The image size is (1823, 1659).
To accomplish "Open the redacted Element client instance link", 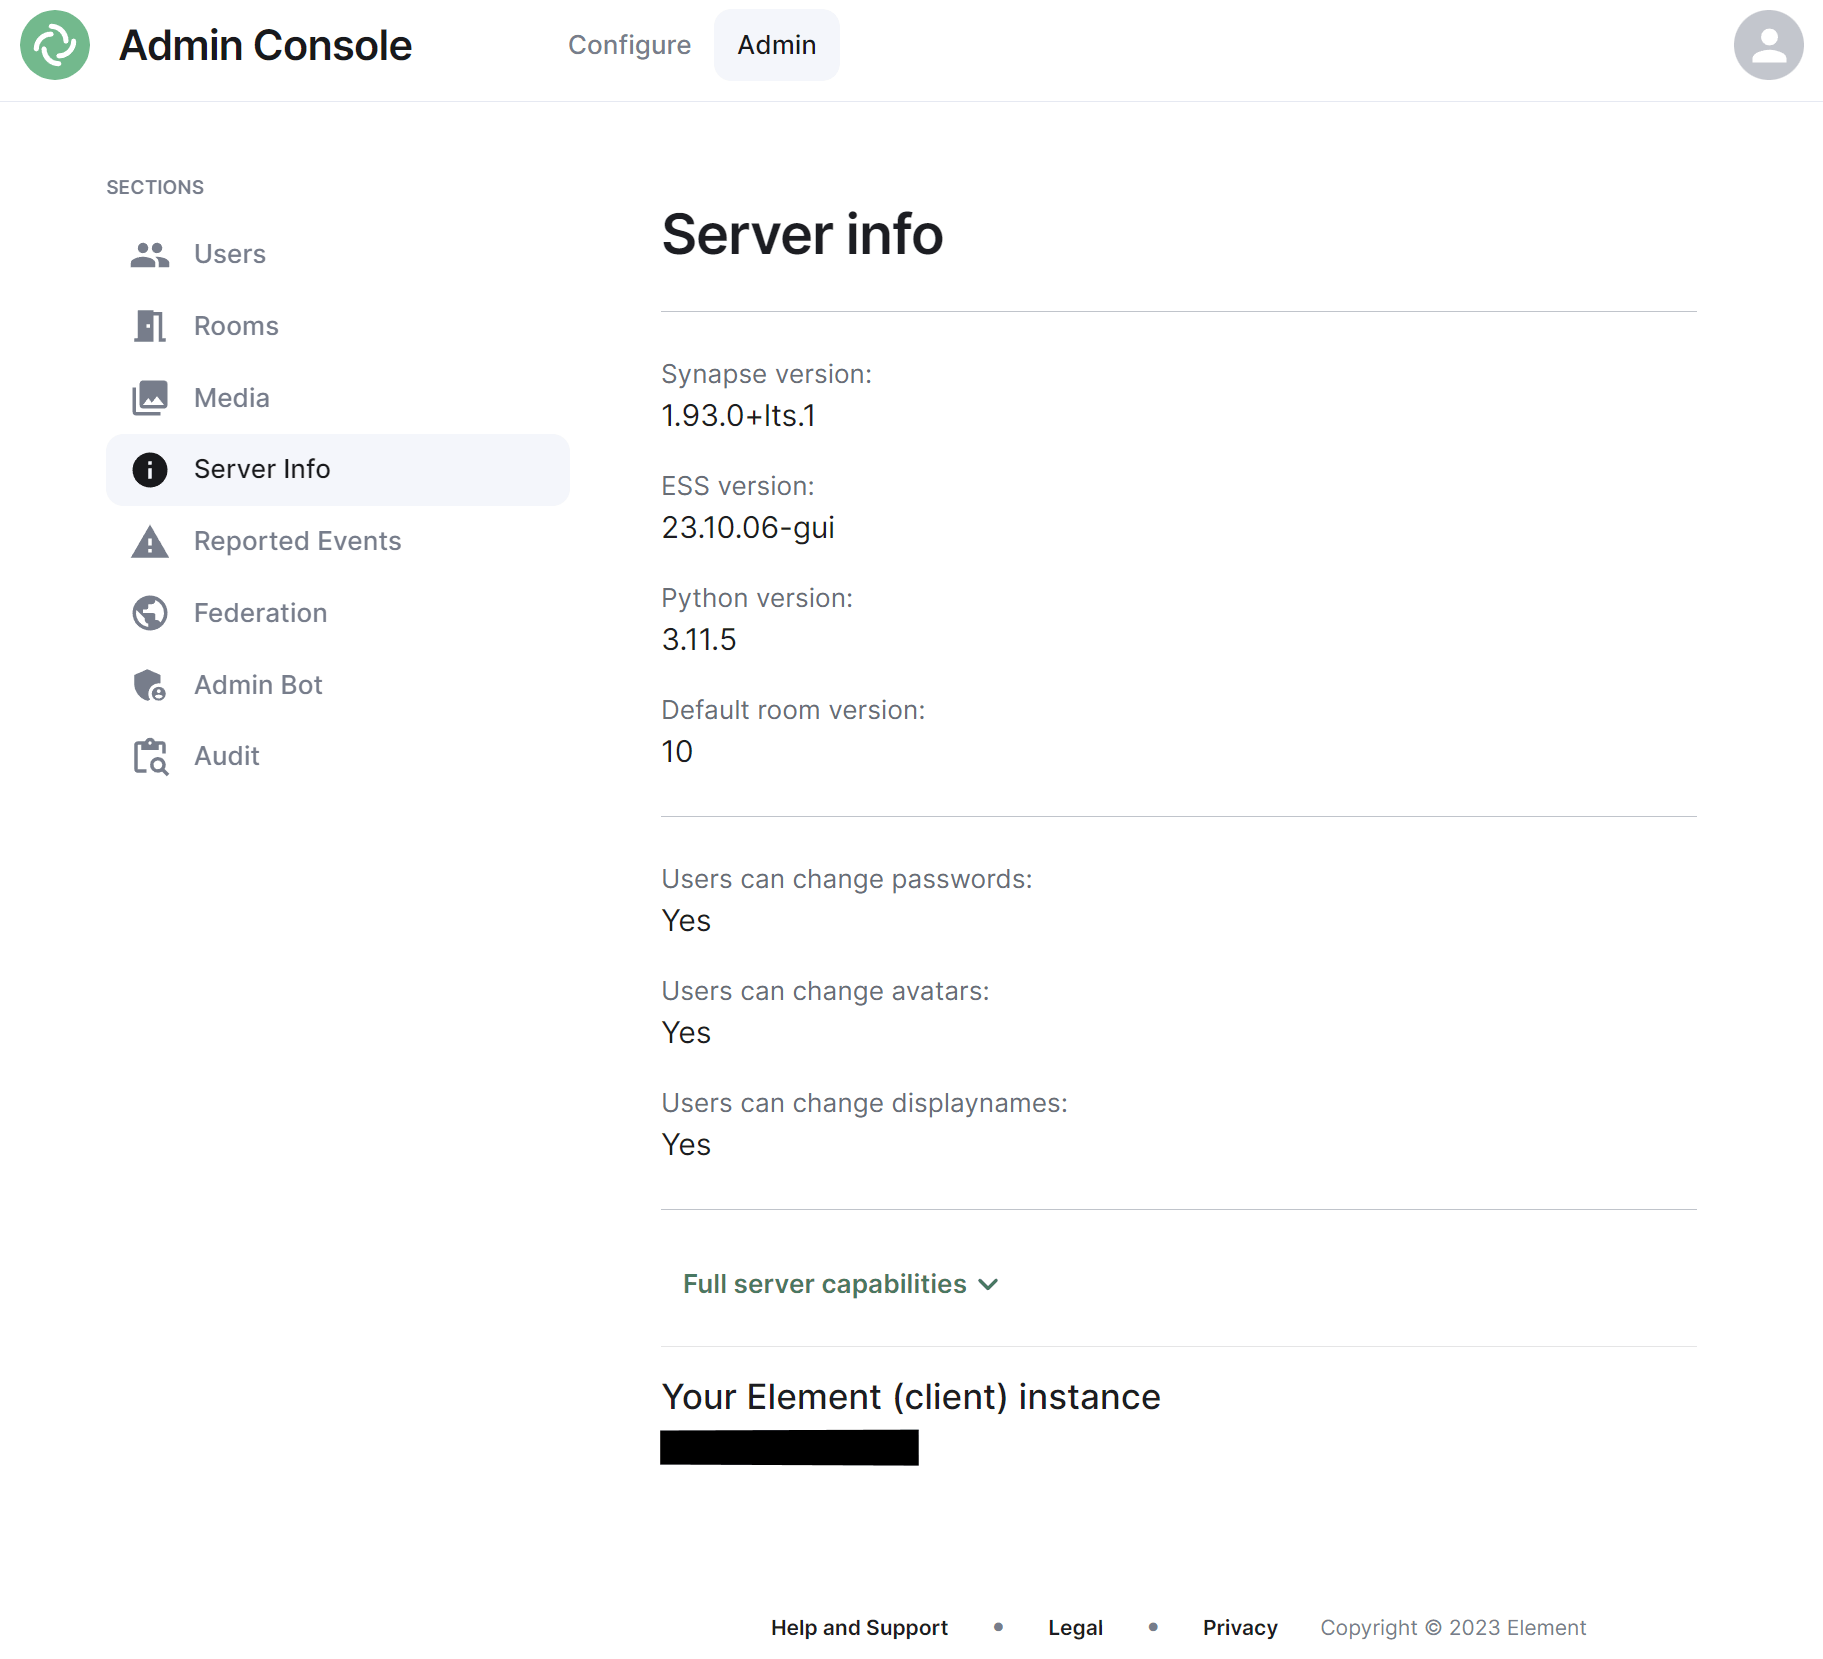I will tap(789, 1448).
